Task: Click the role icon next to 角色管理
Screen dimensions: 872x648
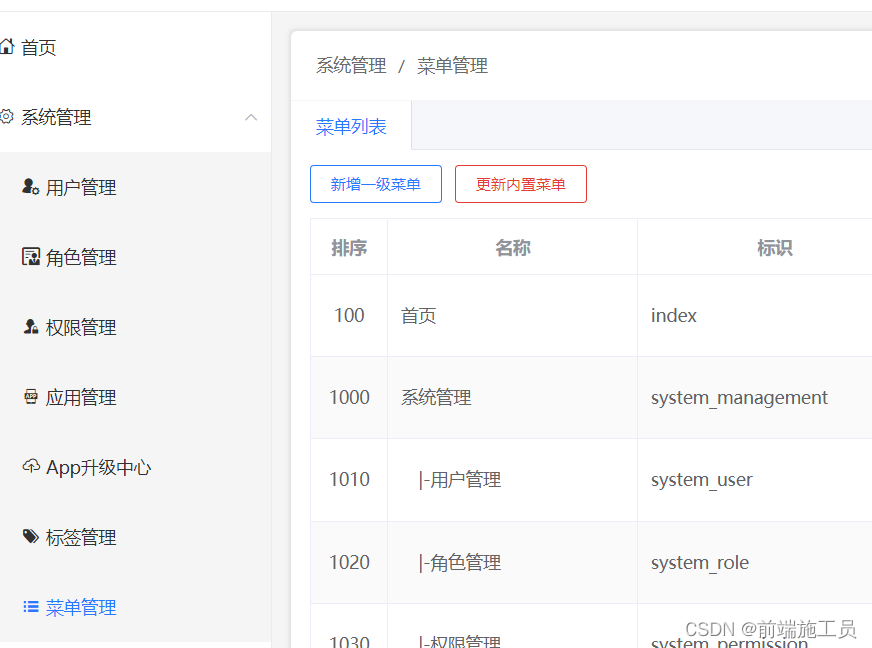Action: pos(30,257)
